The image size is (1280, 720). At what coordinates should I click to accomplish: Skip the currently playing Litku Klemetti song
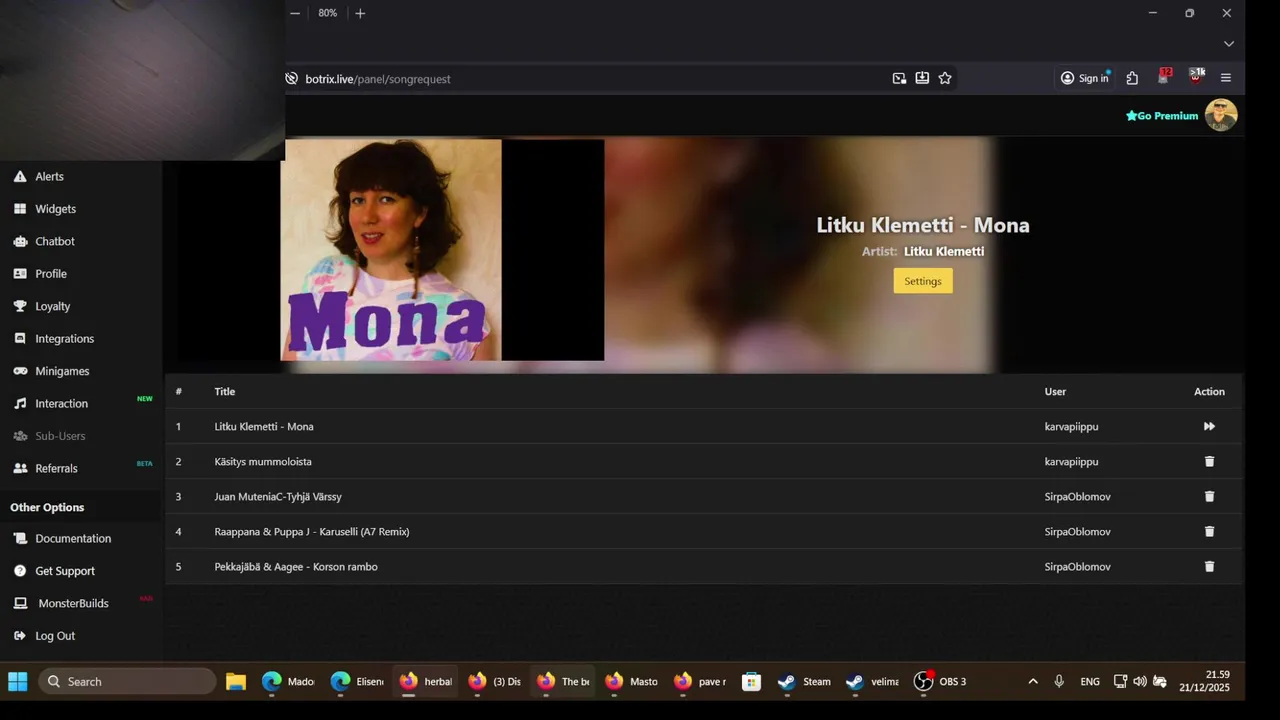coord(1209,426)
